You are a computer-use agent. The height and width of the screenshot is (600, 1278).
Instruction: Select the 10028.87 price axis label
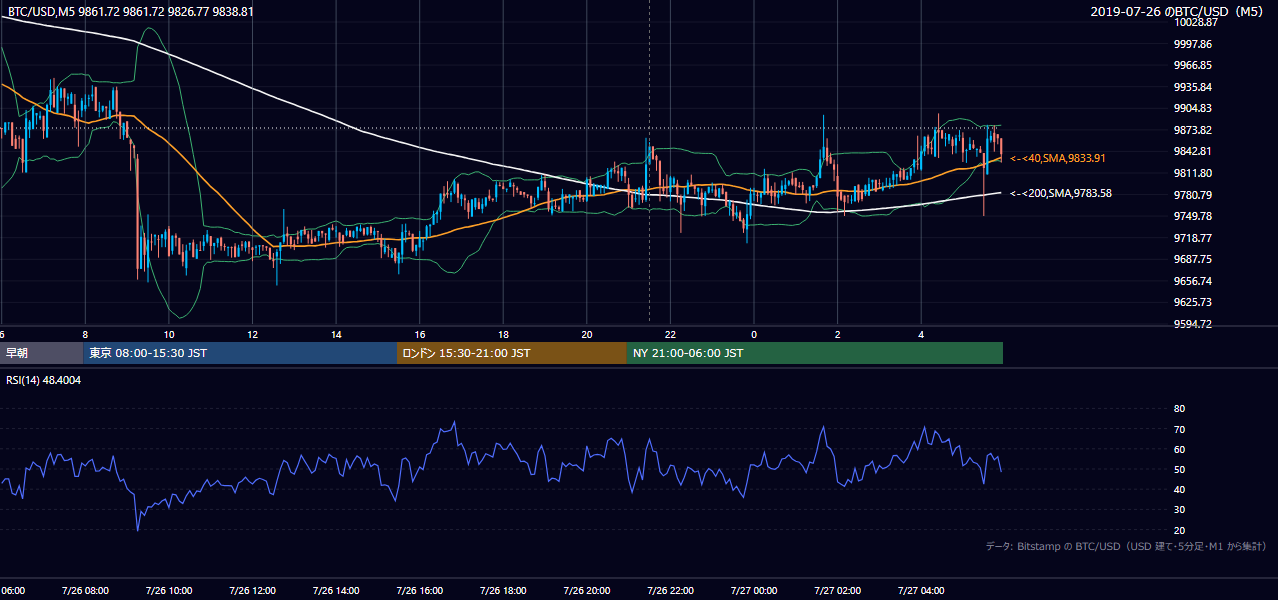tap(1195, 22)
